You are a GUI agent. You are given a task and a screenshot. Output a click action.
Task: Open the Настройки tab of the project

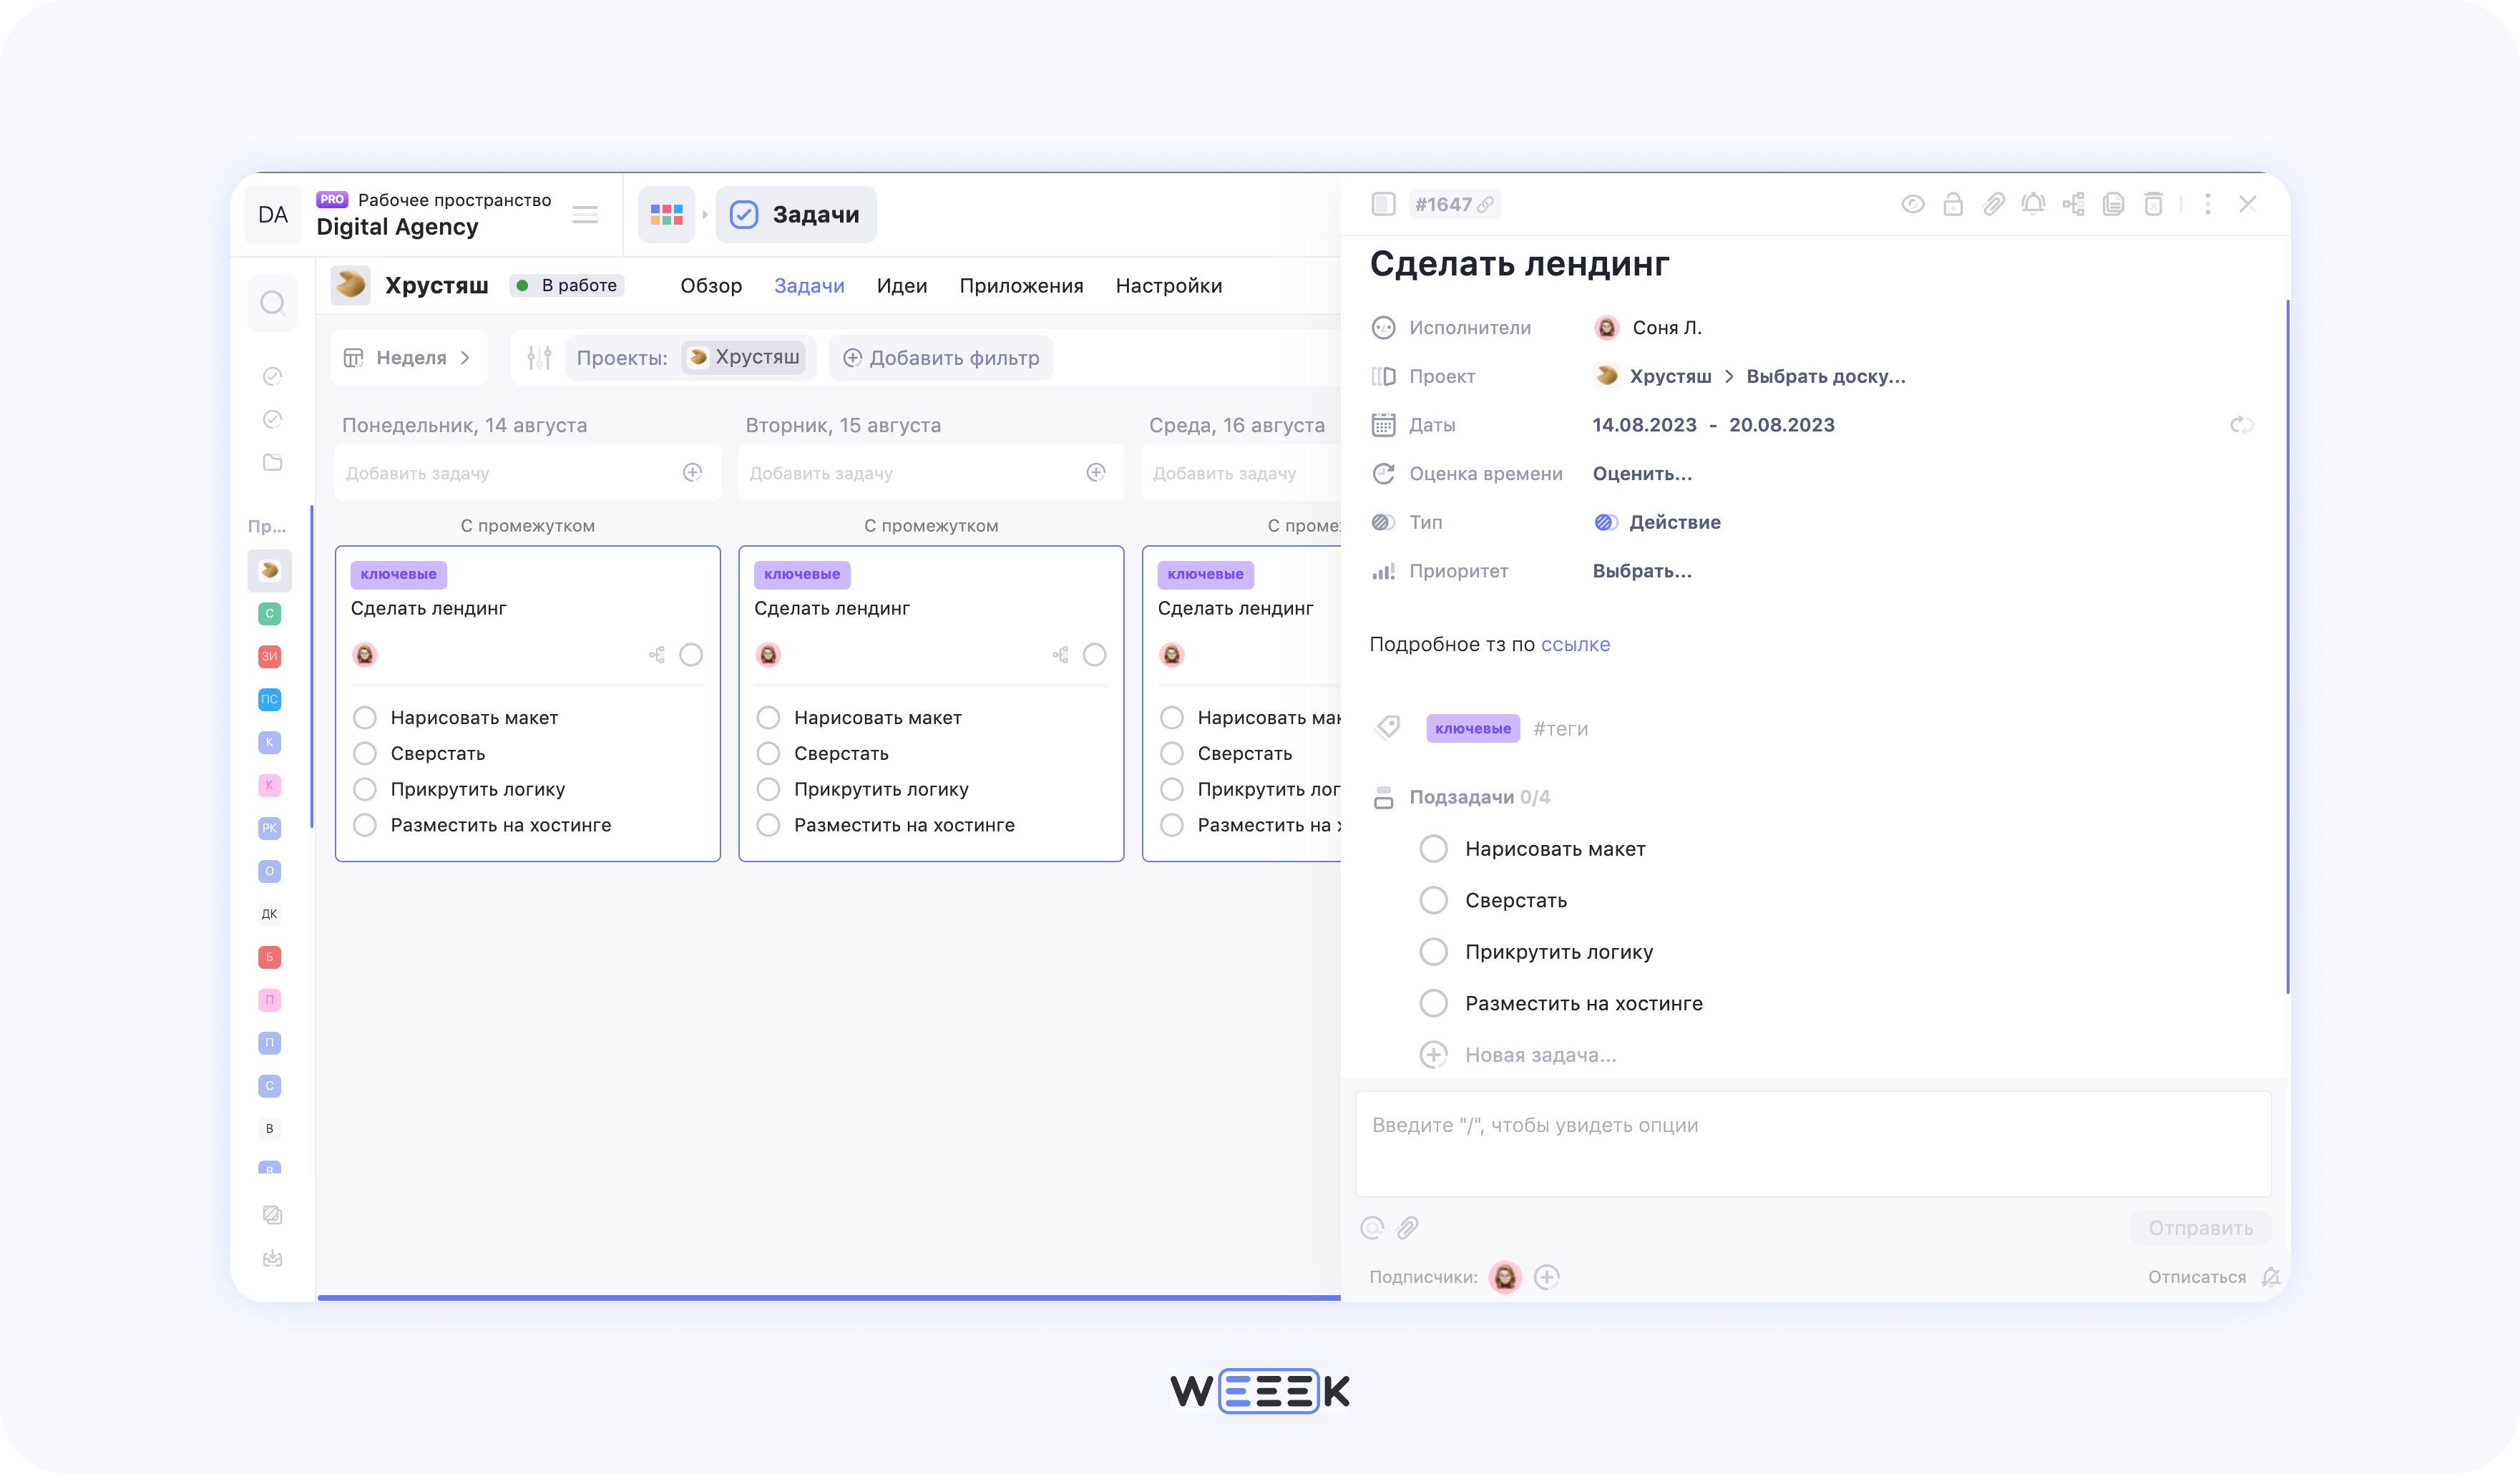click(1168, 285)
